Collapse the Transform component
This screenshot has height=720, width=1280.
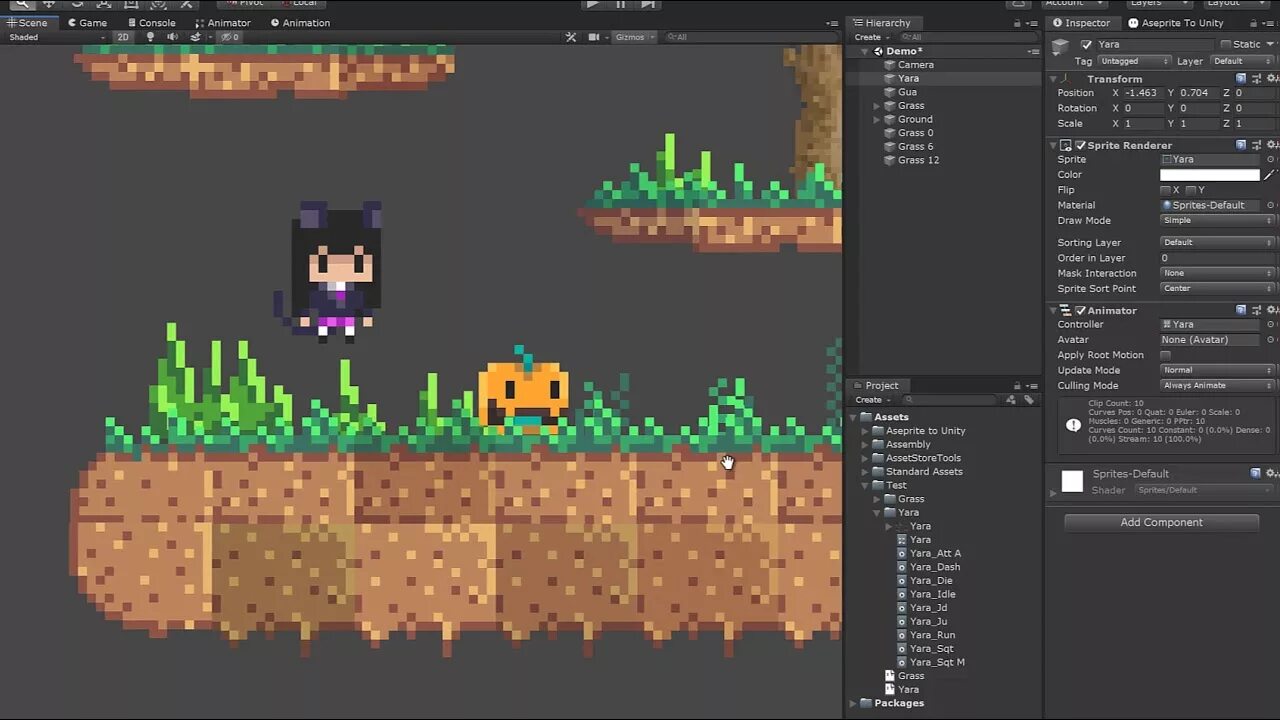[x=1053, y=79]
